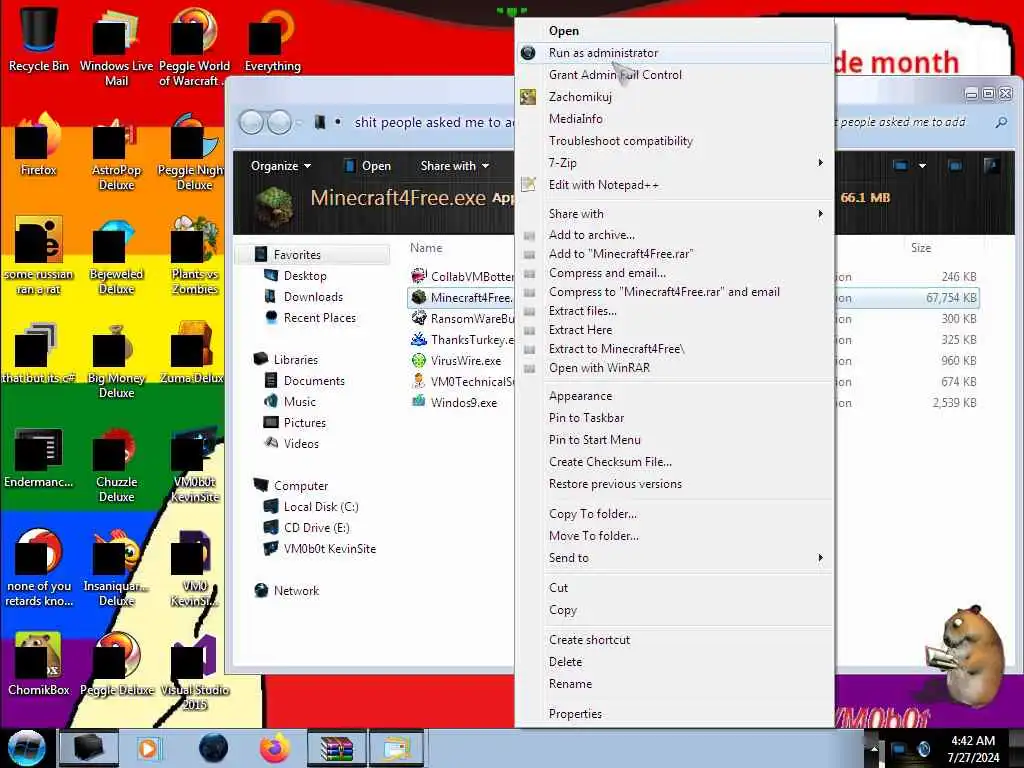The image size is (1024, 768).
Task: Select the Windos9.exe file
Action: pos(464,402)
